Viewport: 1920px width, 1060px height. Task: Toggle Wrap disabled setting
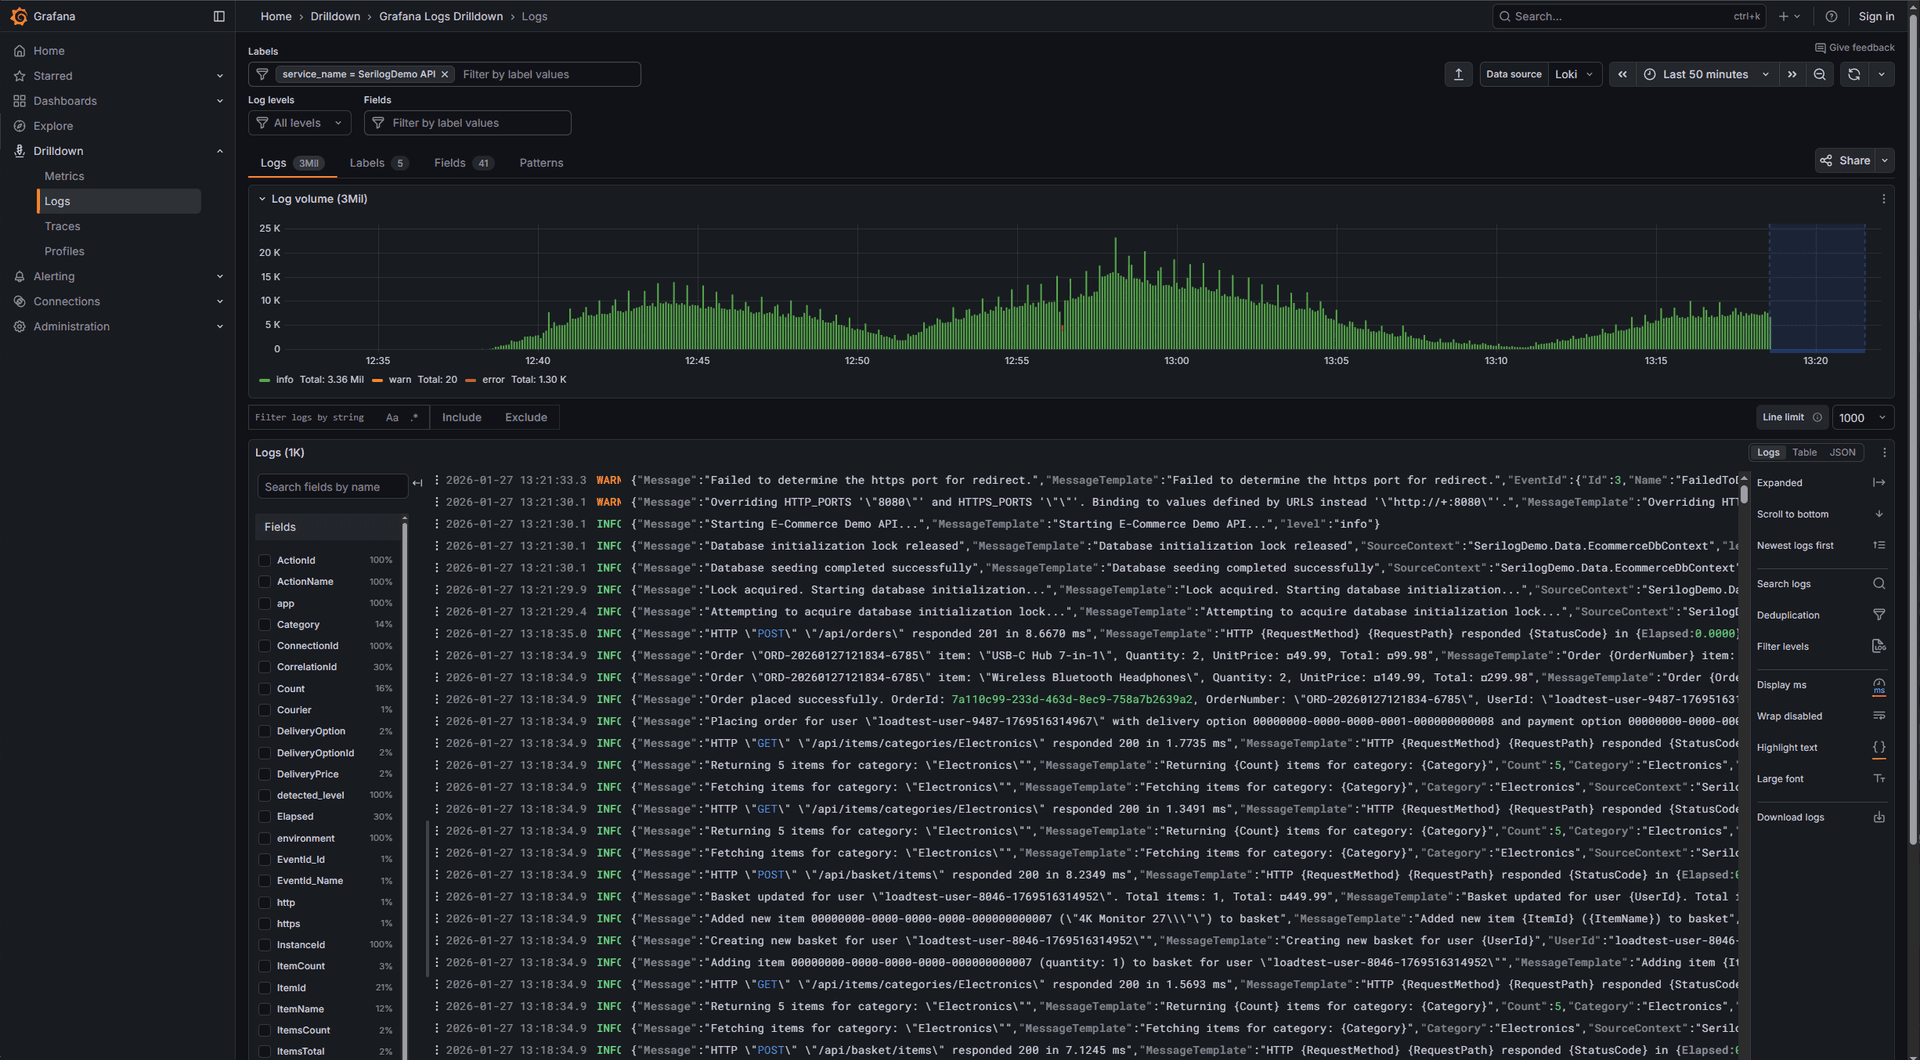click(1879, 716)
